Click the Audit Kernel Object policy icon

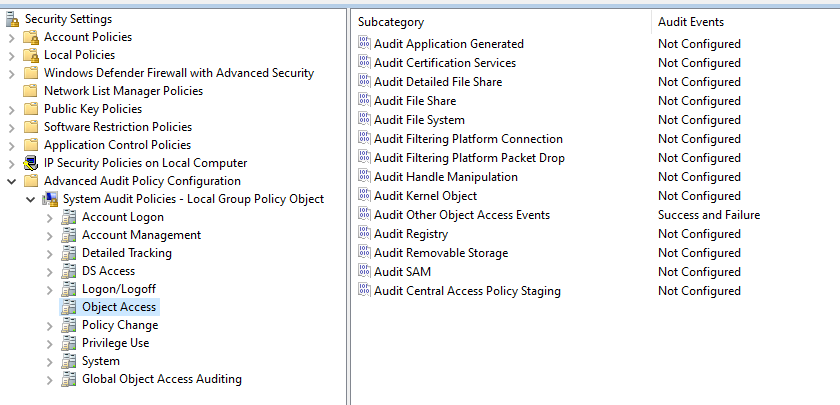[364, 196]
